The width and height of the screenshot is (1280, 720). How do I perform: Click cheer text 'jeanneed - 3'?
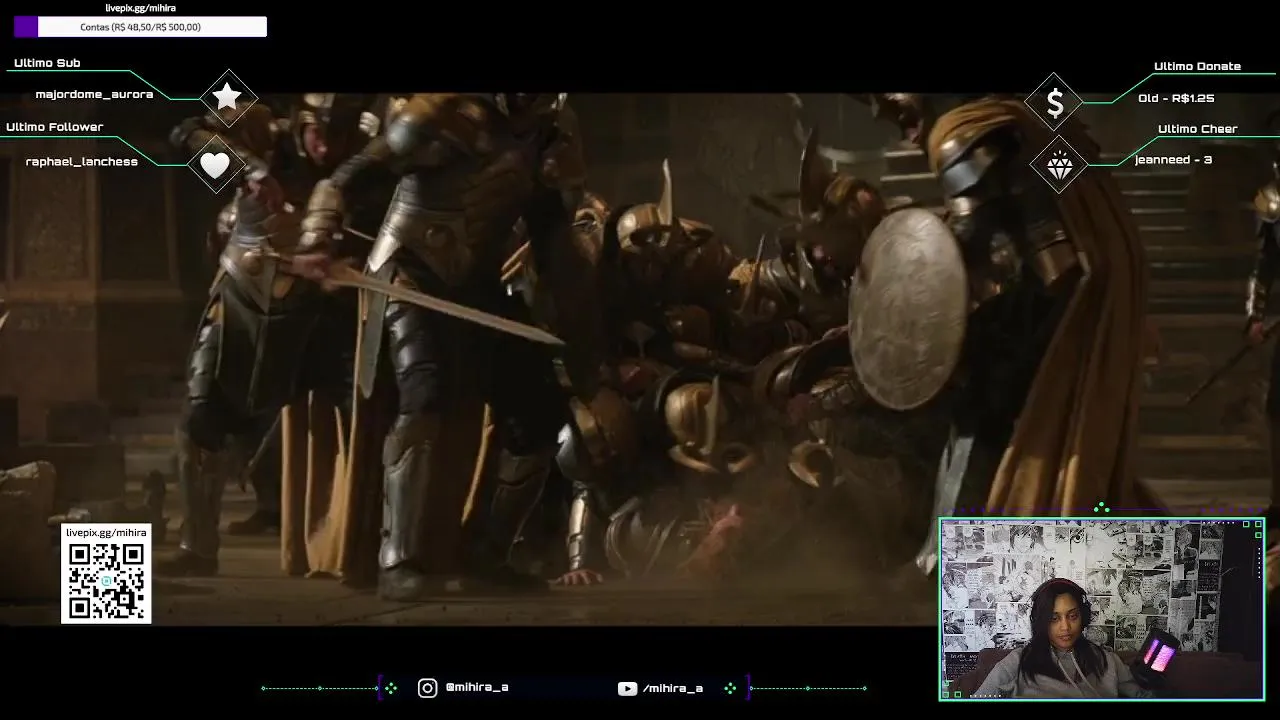point(1173,160)
